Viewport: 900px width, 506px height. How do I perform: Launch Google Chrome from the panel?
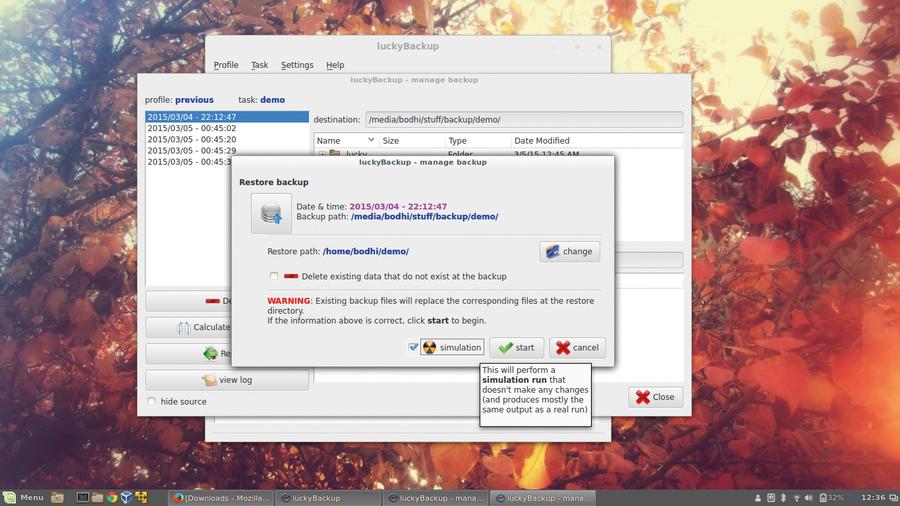click(x=112, y=497)
